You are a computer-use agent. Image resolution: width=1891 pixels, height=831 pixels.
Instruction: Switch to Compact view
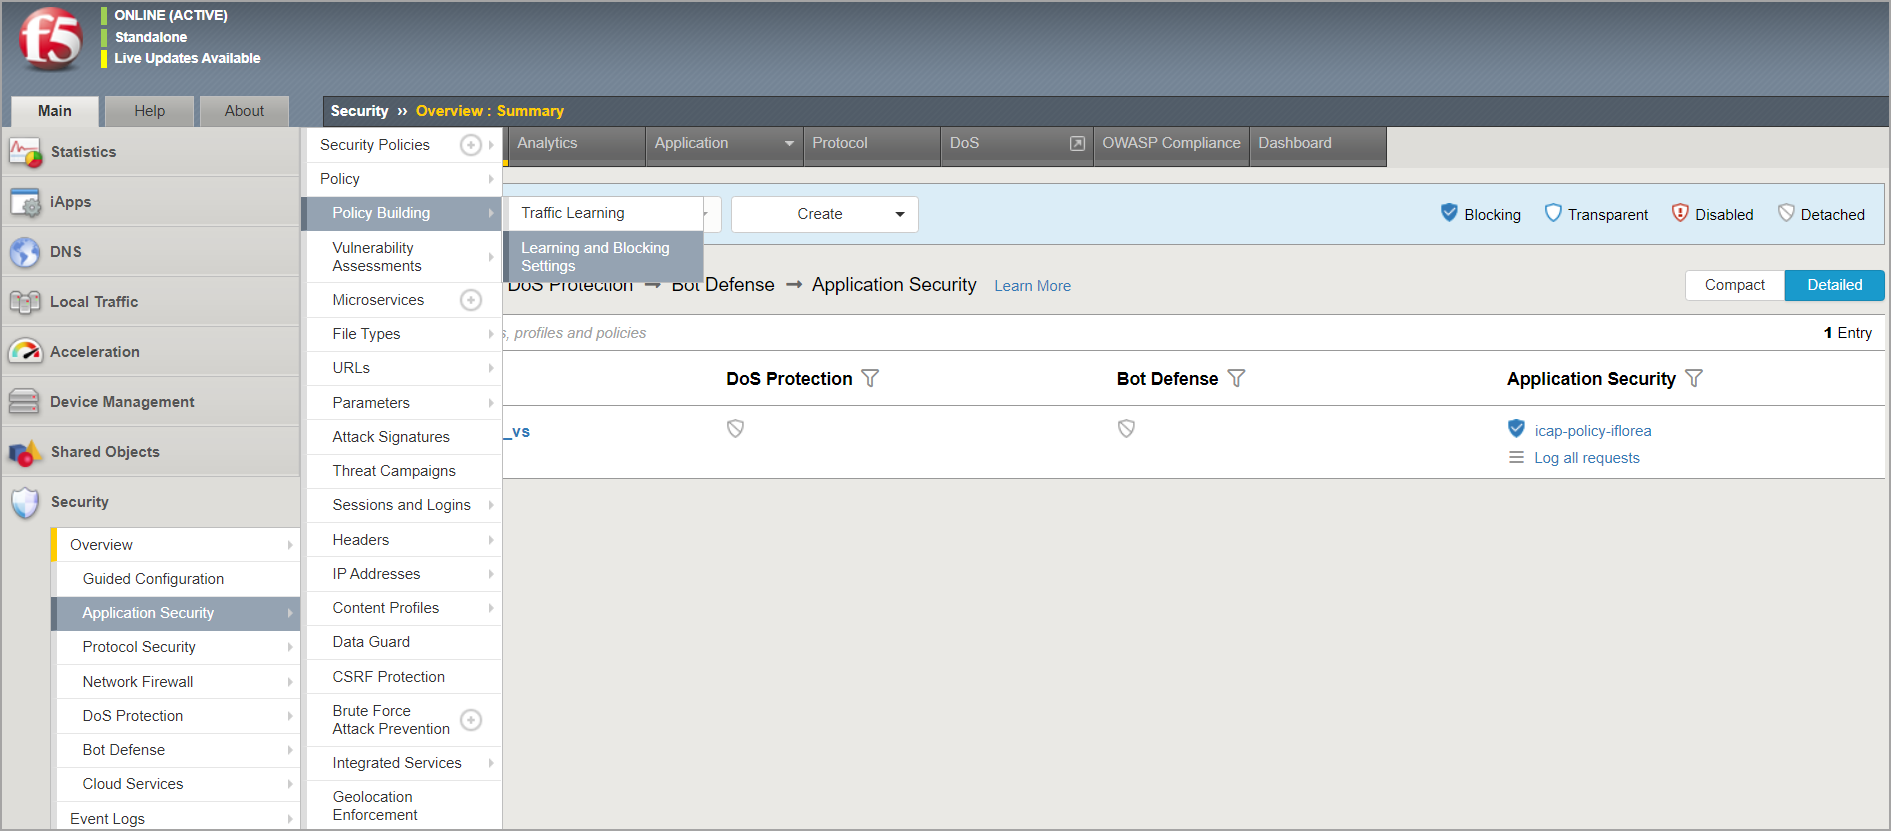coord(1734,285)
